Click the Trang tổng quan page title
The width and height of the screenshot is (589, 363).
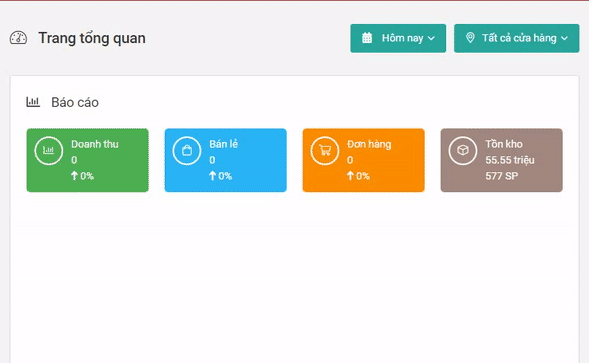tap(92, 38)
